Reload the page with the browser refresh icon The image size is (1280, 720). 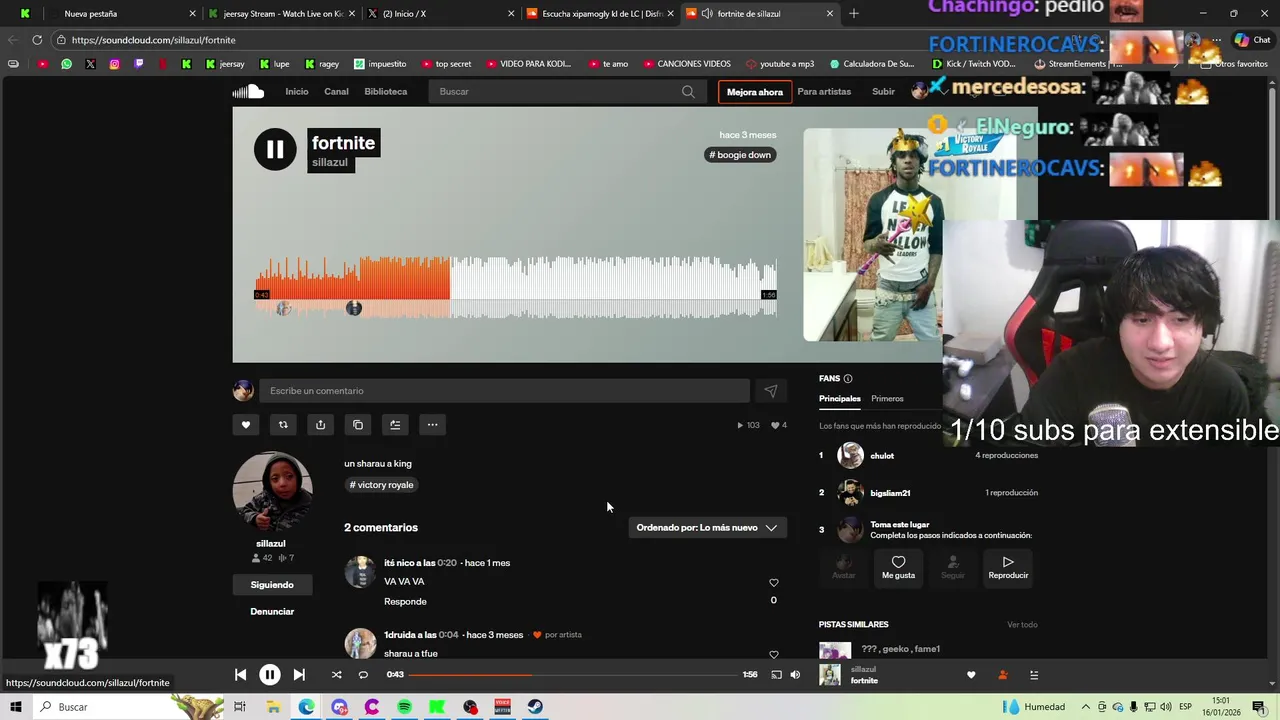coord(37,40)
